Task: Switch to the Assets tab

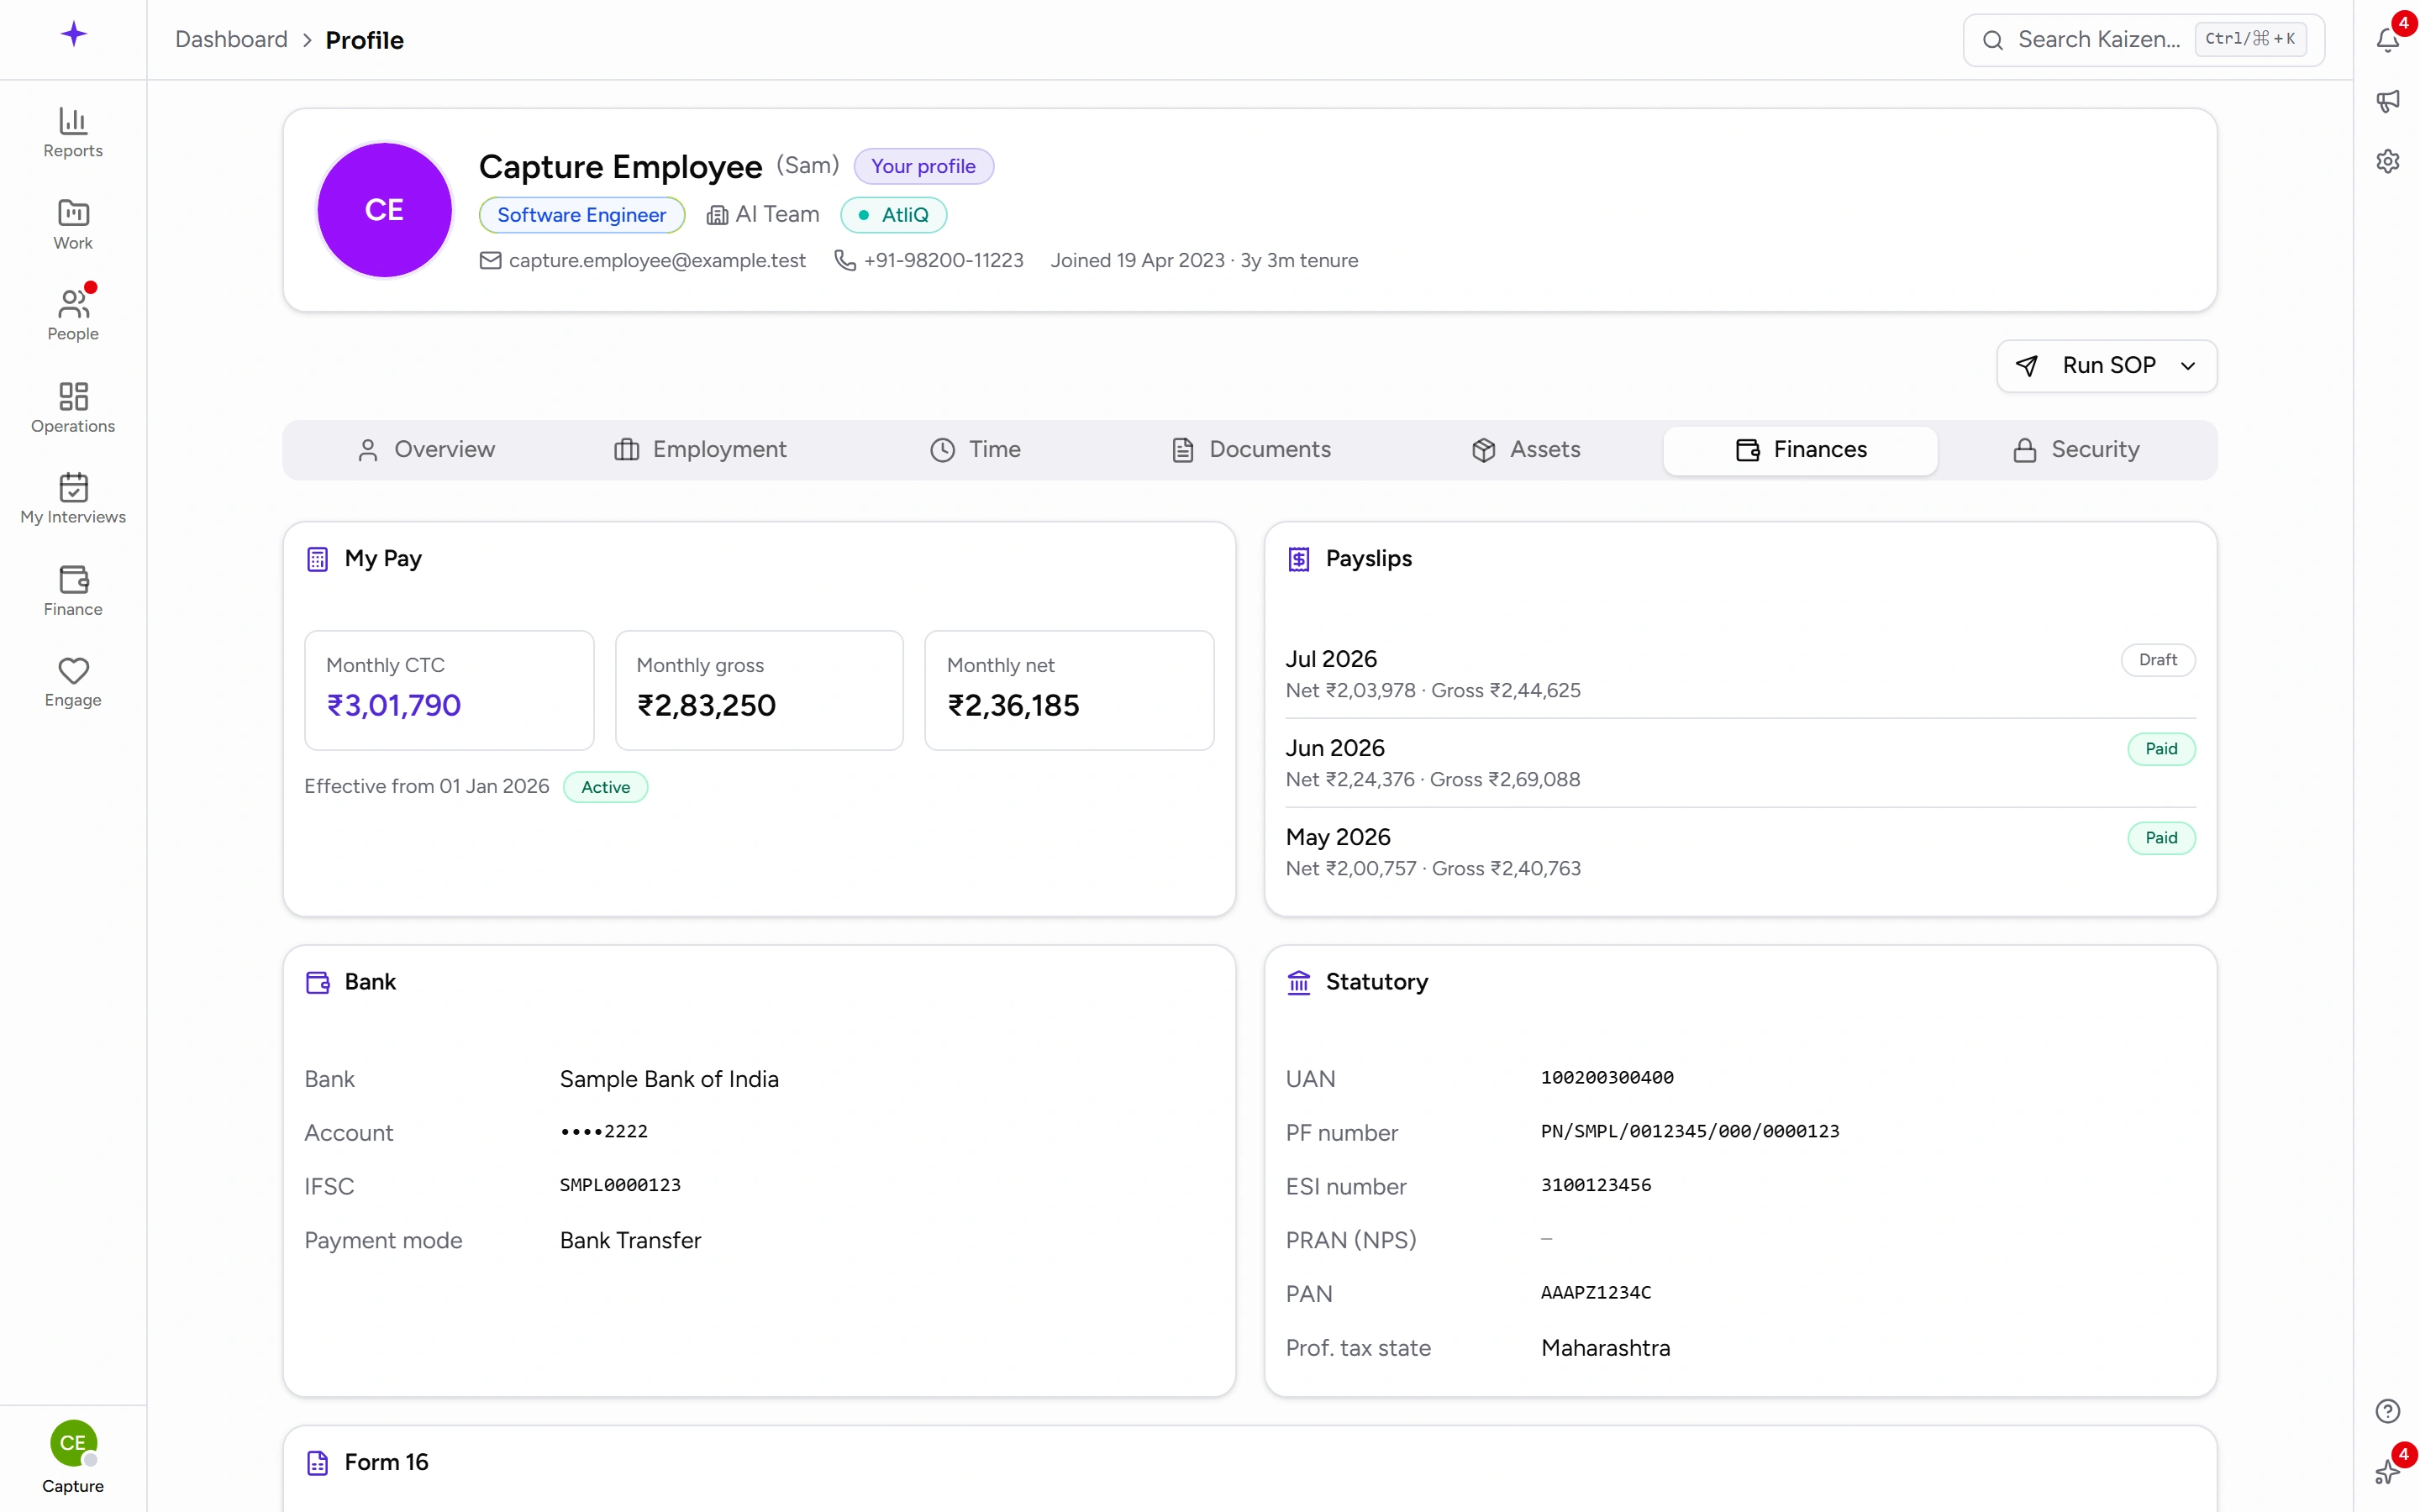Action: point(1525,450)
